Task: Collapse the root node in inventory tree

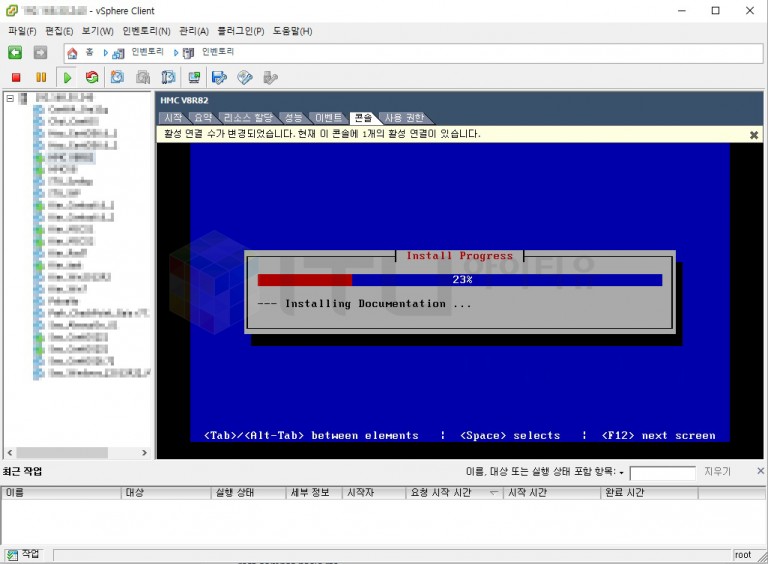Action: click(9, 97)
